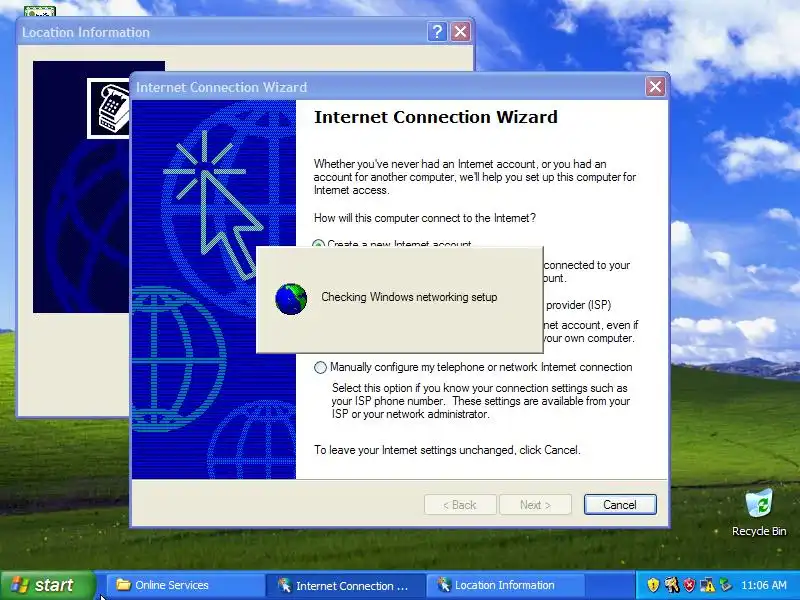Click the network warning tray icon
Screen dimensions: 800x600
coord(707,585)
